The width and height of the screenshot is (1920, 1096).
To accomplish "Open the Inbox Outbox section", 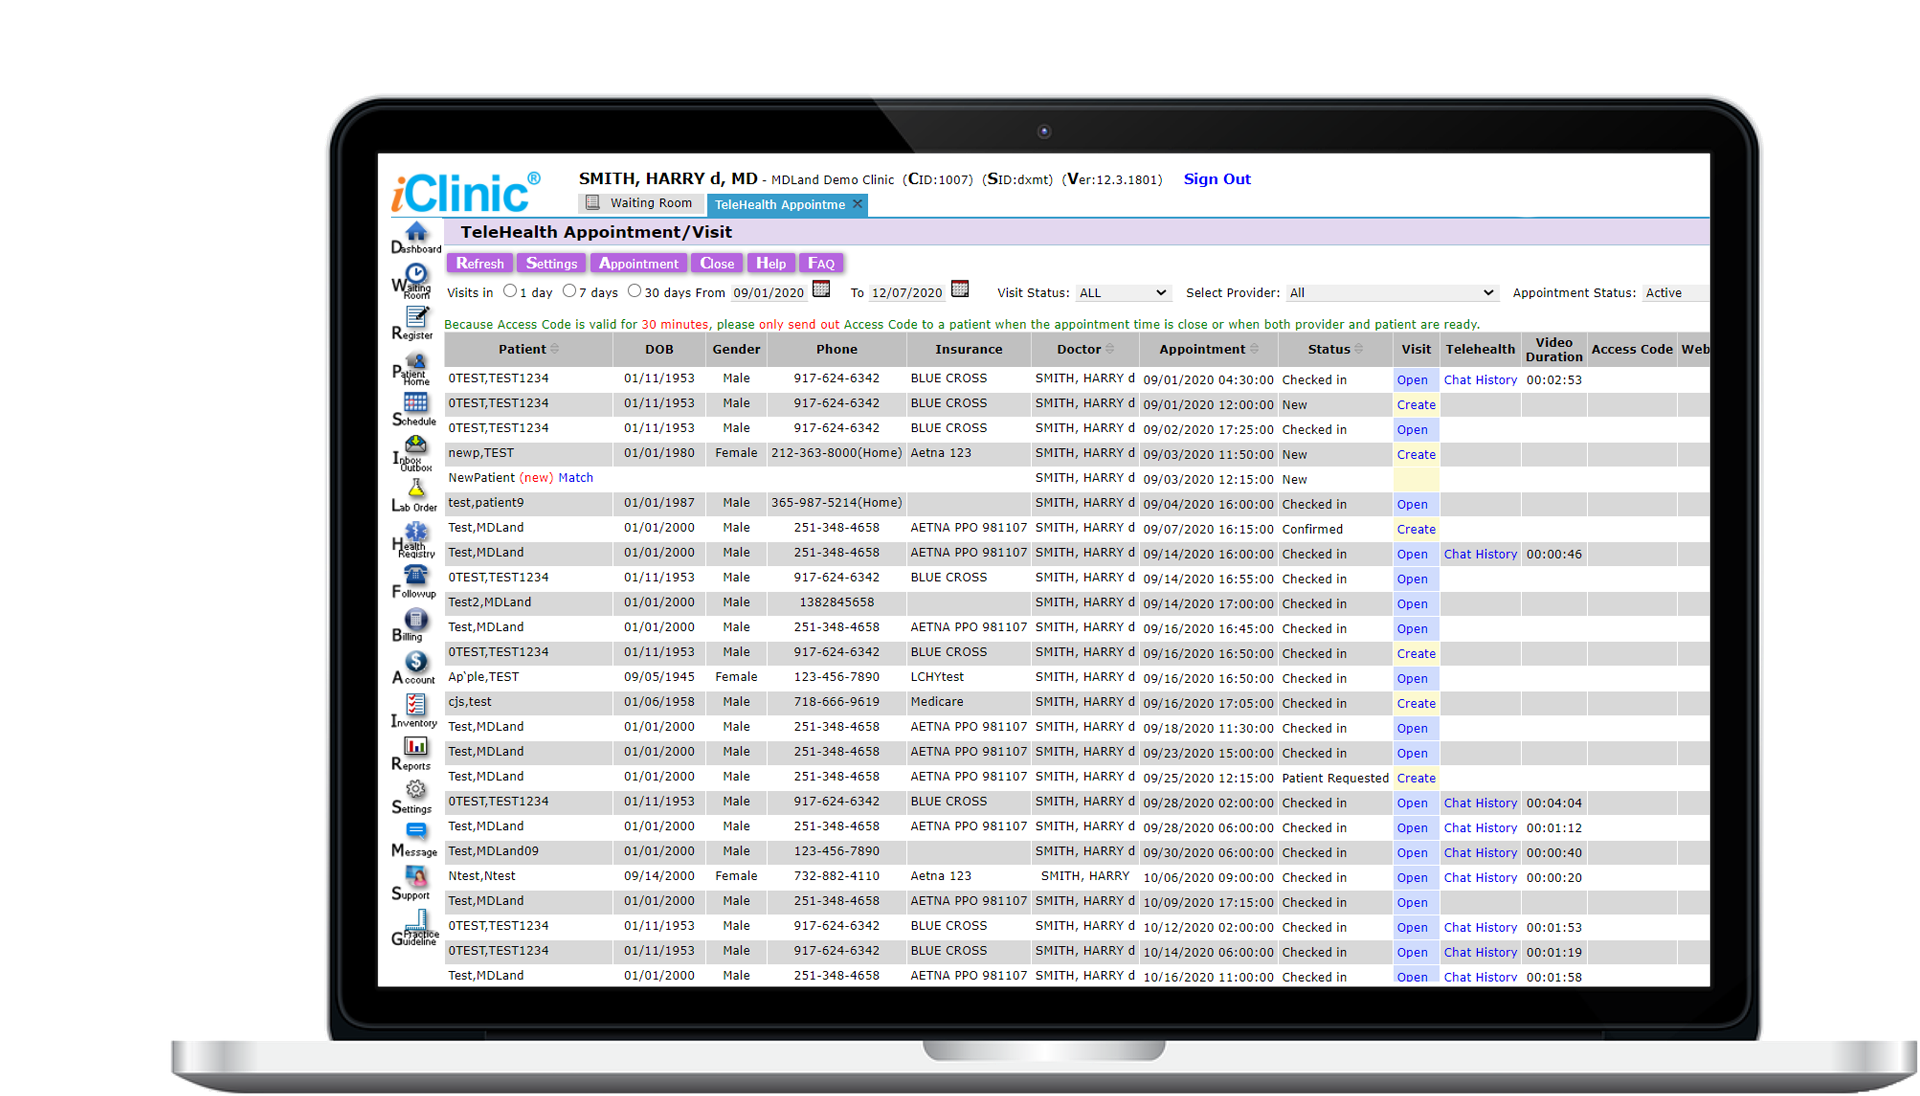I will click(414, 455).
